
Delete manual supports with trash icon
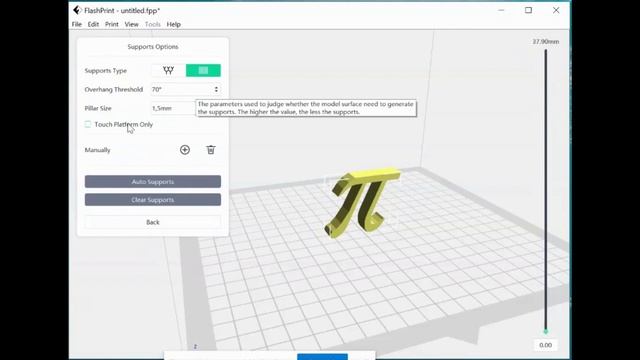(211, 150)
